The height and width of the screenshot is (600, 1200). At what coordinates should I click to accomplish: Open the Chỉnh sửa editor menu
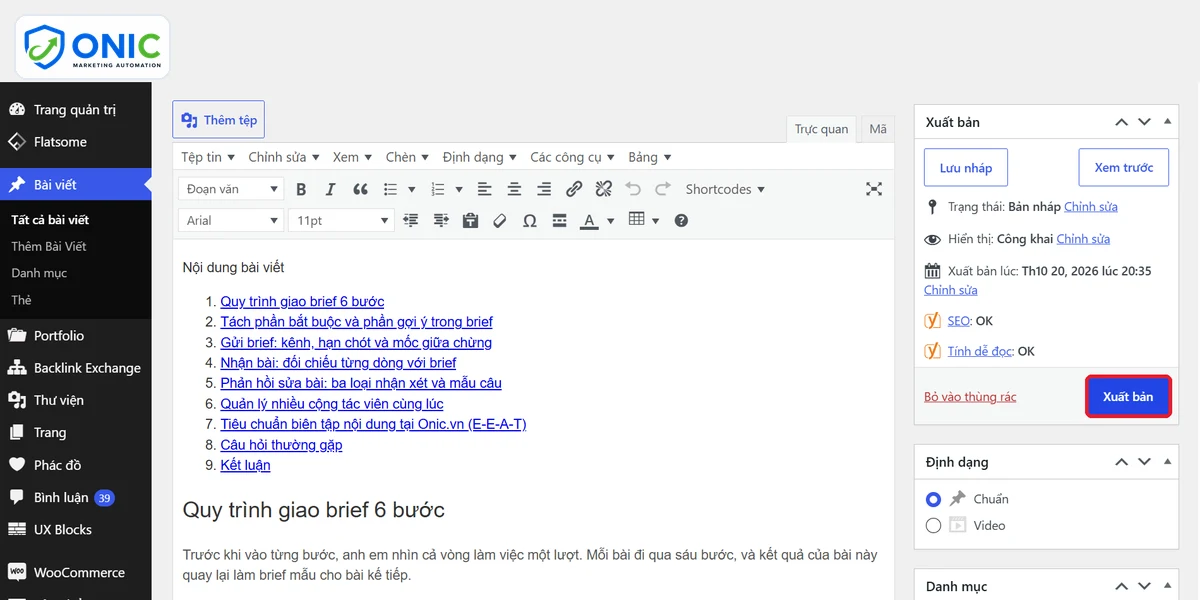click(284, 157)
